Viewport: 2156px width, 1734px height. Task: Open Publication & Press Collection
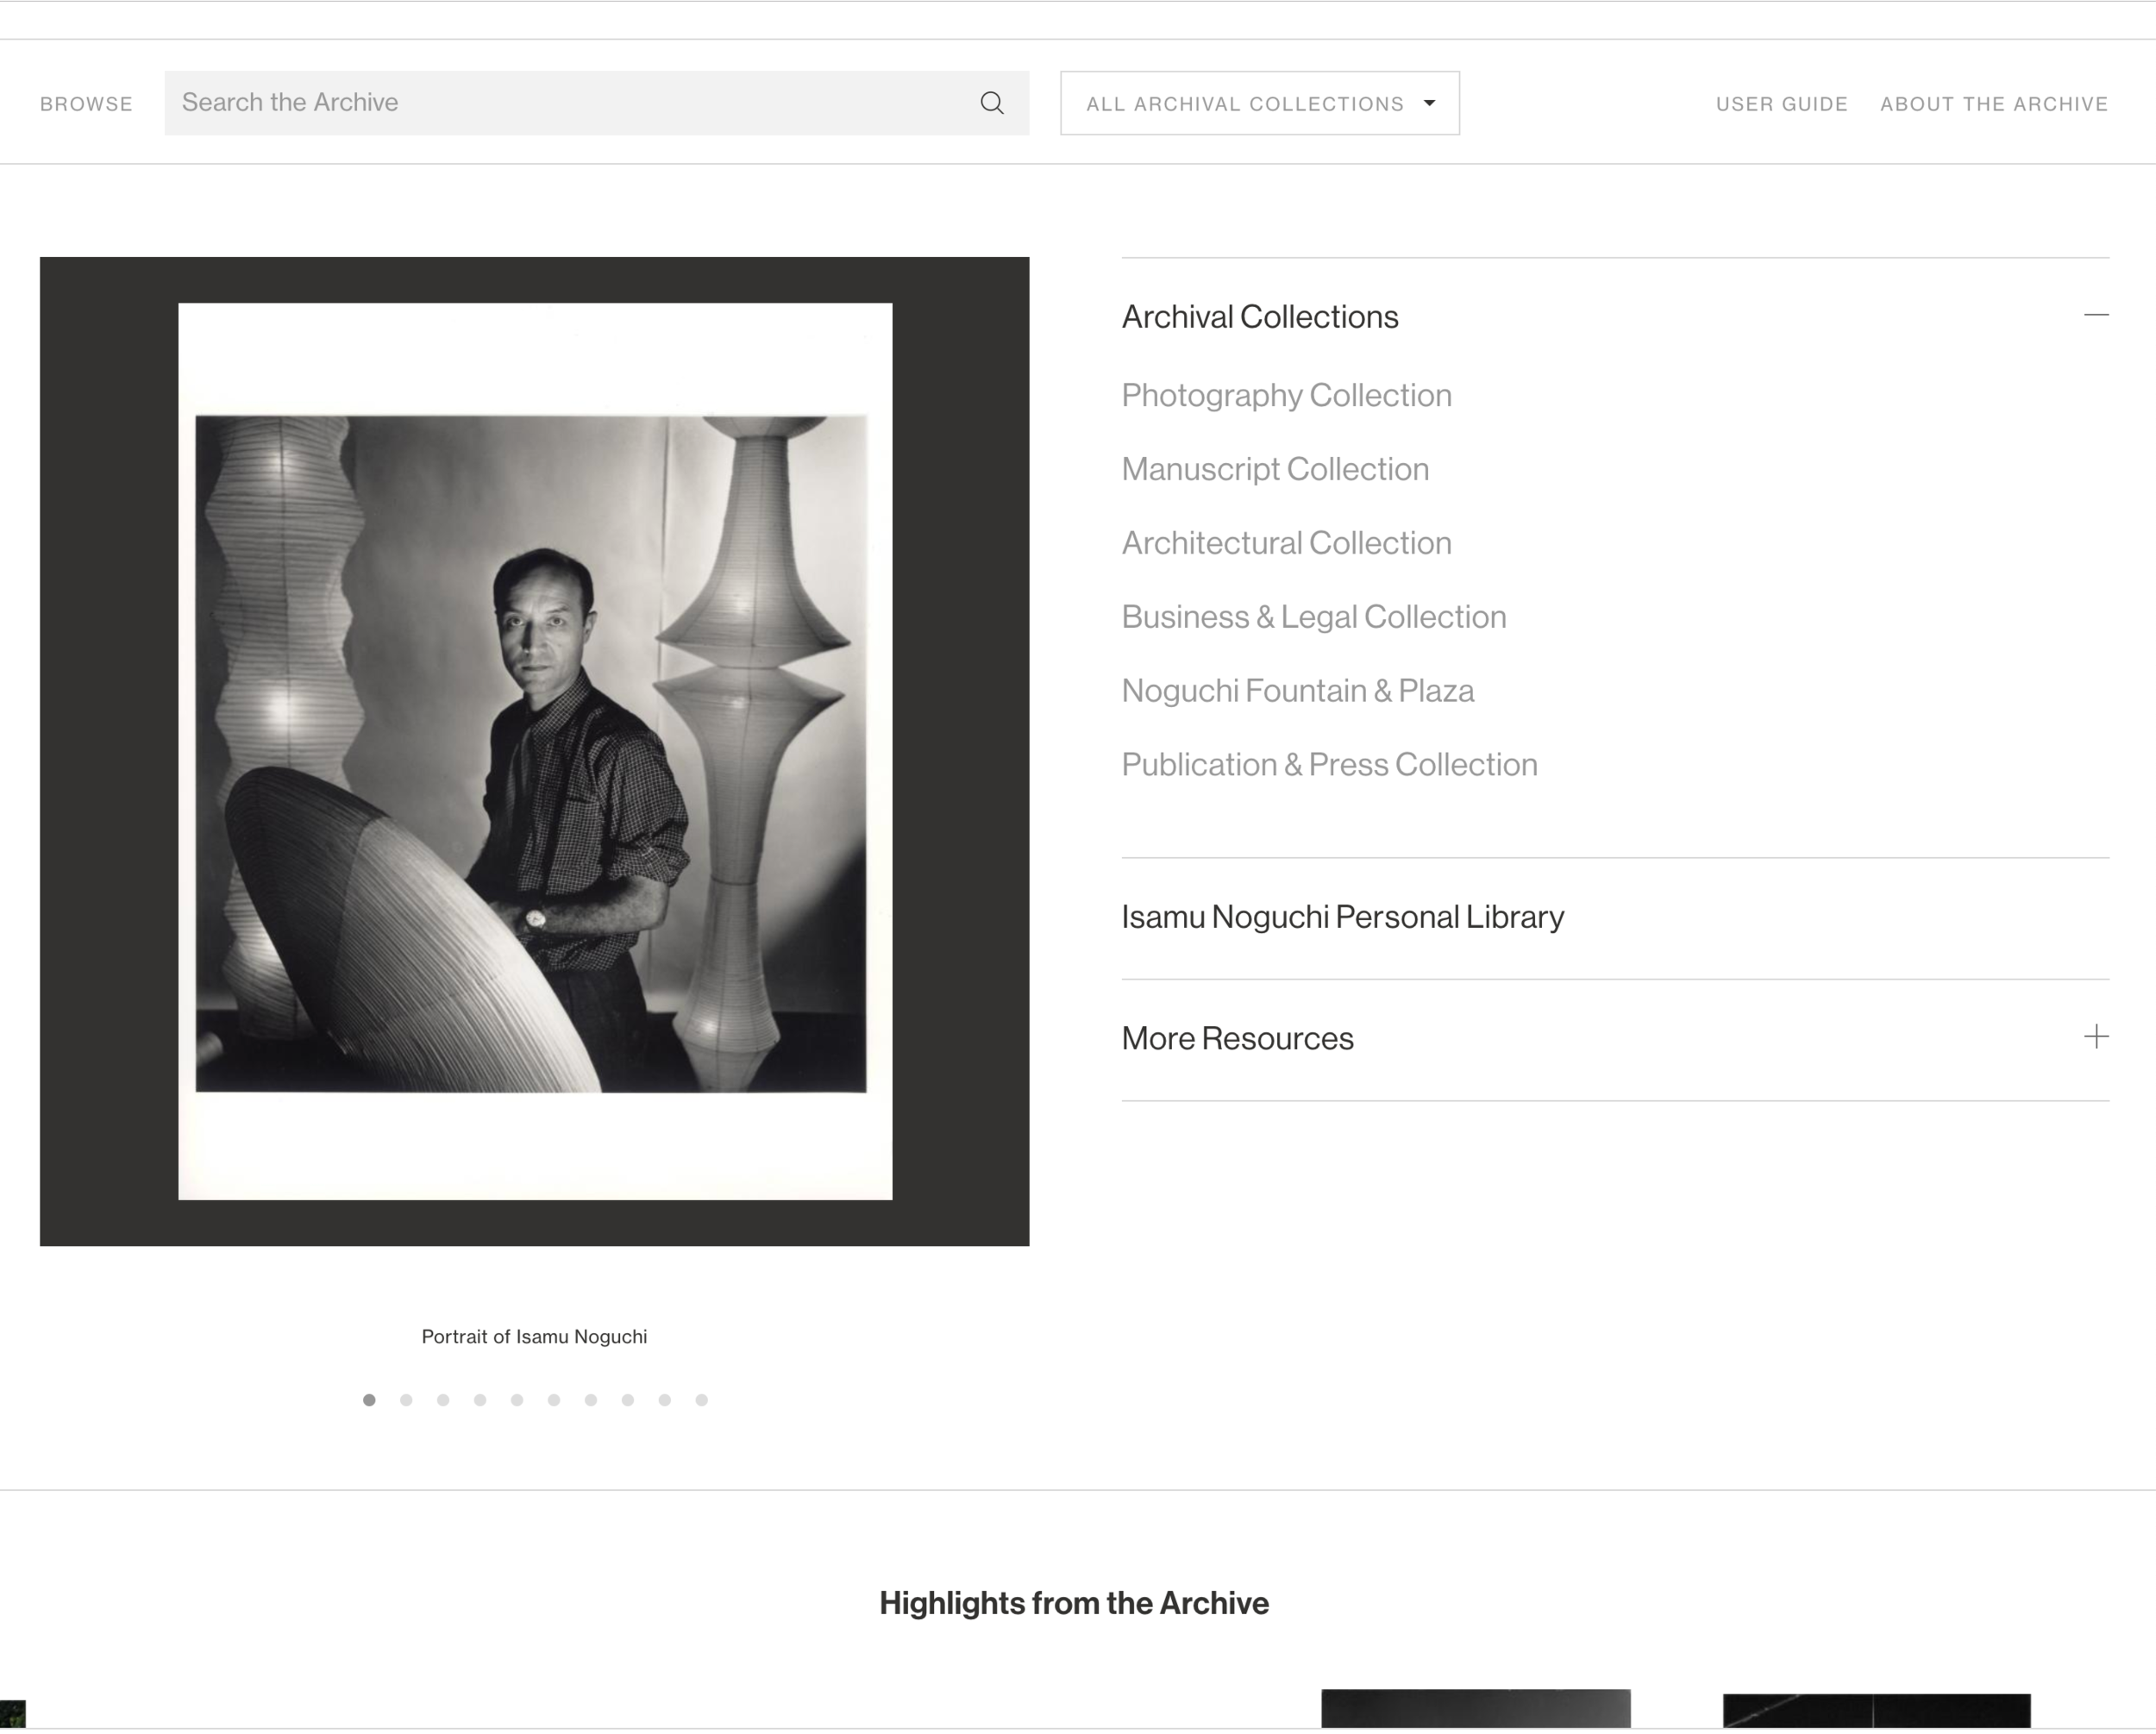tap(1330, 765)
